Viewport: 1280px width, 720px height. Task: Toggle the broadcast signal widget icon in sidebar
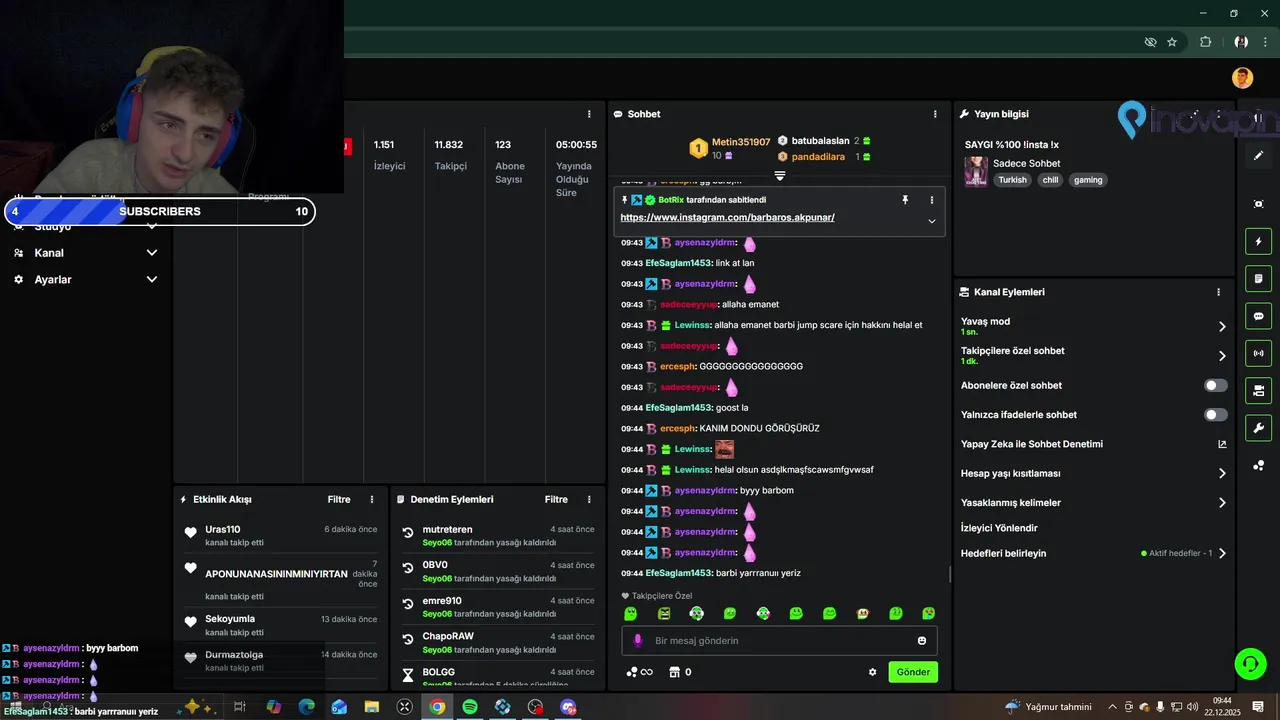[x=1258, y=353]
